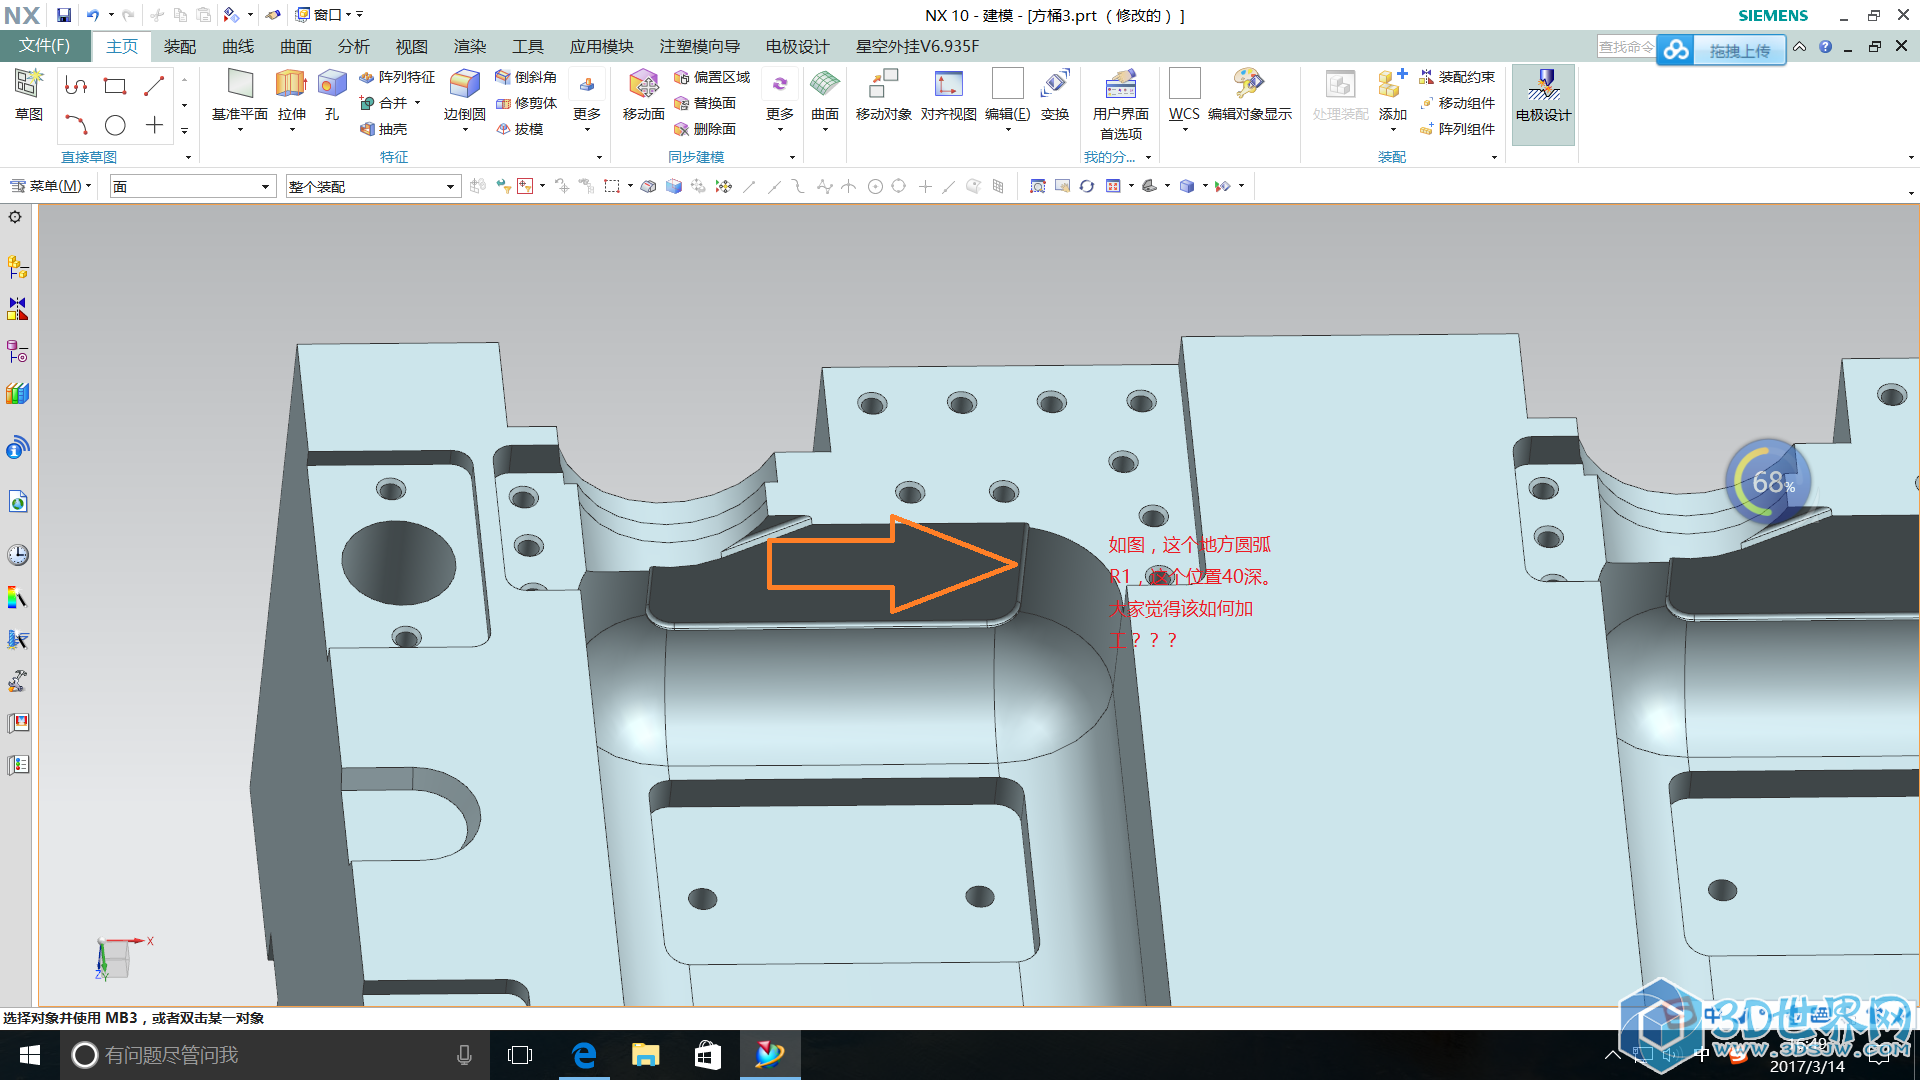Open Microsoft Edge from taskbar
The image size is (1920, 1080).
(x=584, y=1055)
